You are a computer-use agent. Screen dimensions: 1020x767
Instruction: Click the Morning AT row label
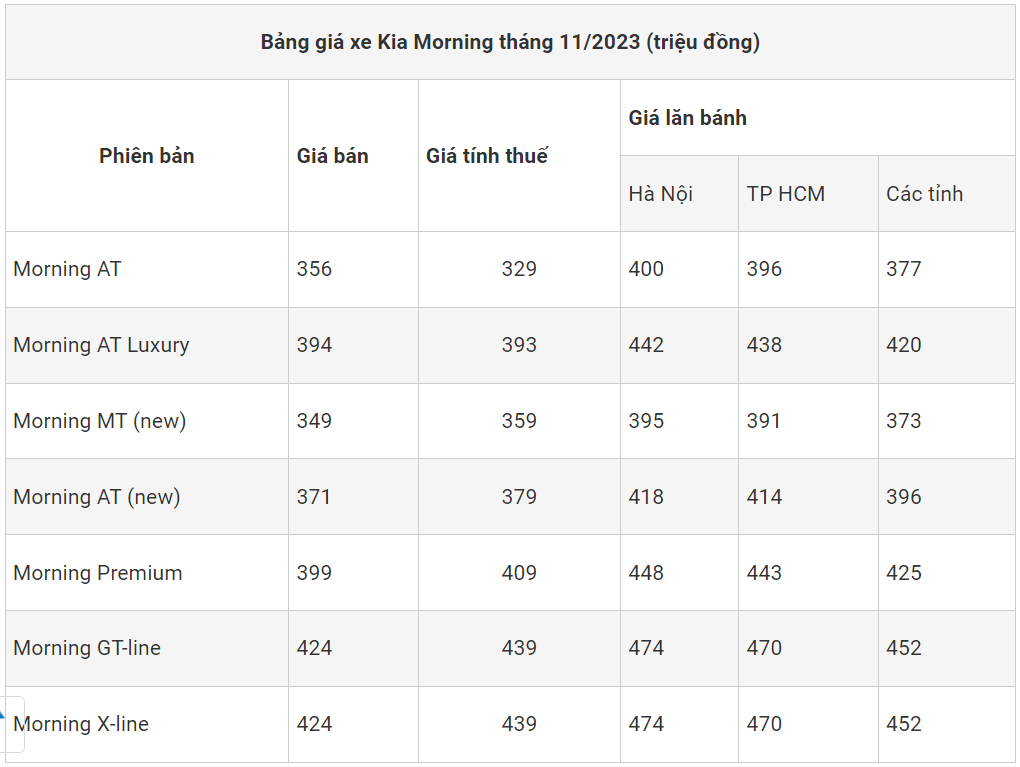(x=67, y=269)
